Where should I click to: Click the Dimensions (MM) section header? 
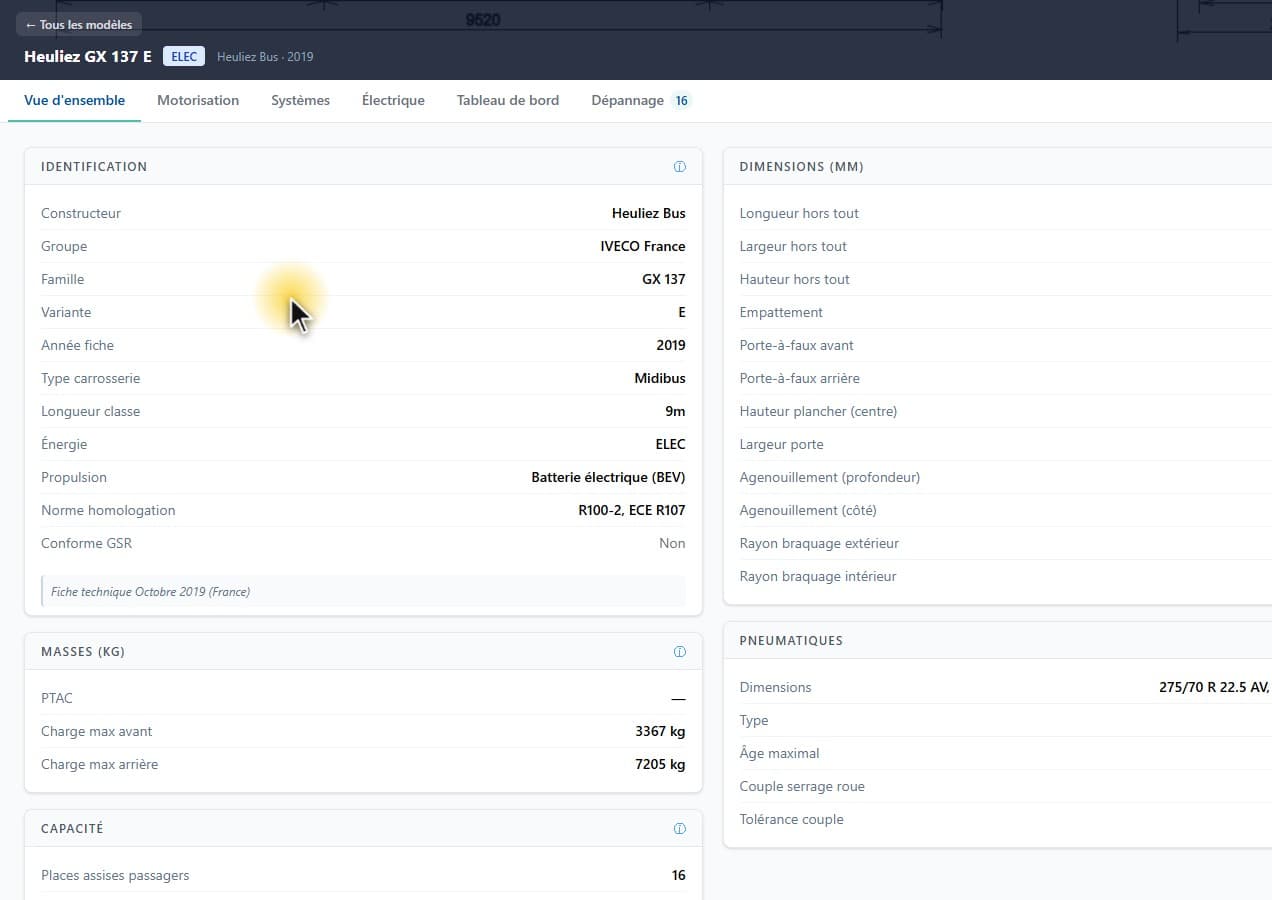tap(801, 167)
